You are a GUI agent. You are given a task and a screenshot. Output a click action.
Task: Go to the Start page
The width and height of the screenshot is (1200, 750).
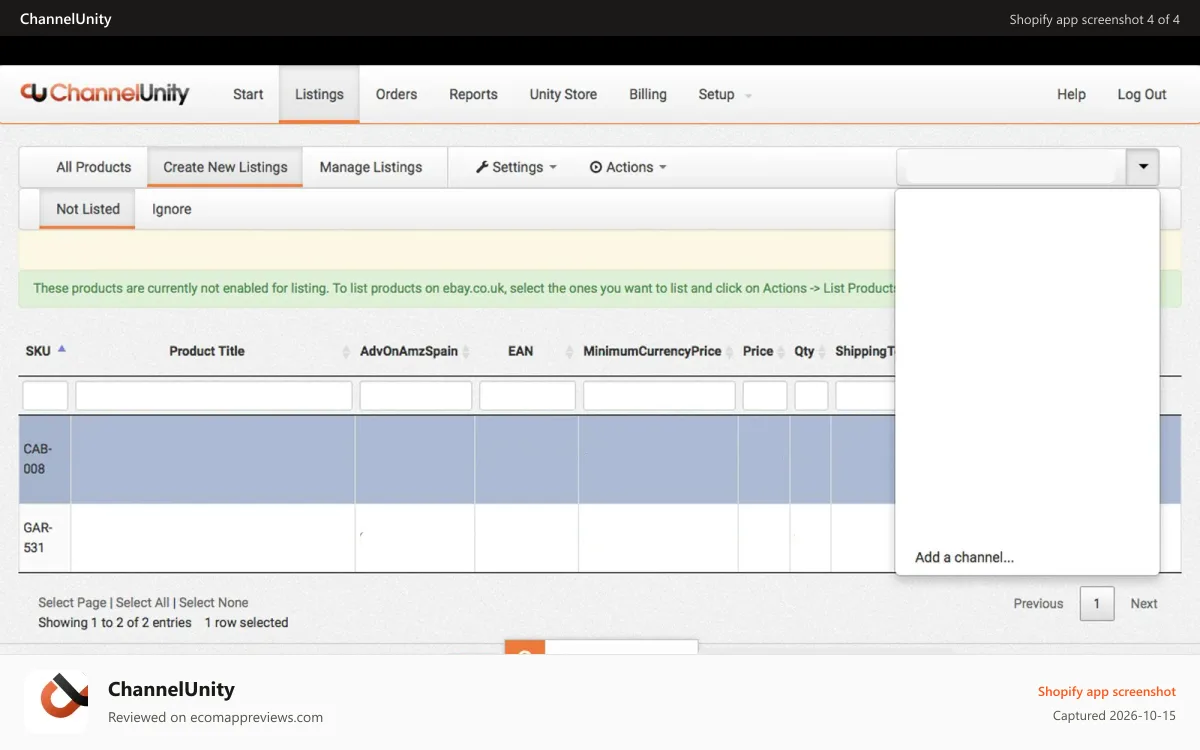248,94
